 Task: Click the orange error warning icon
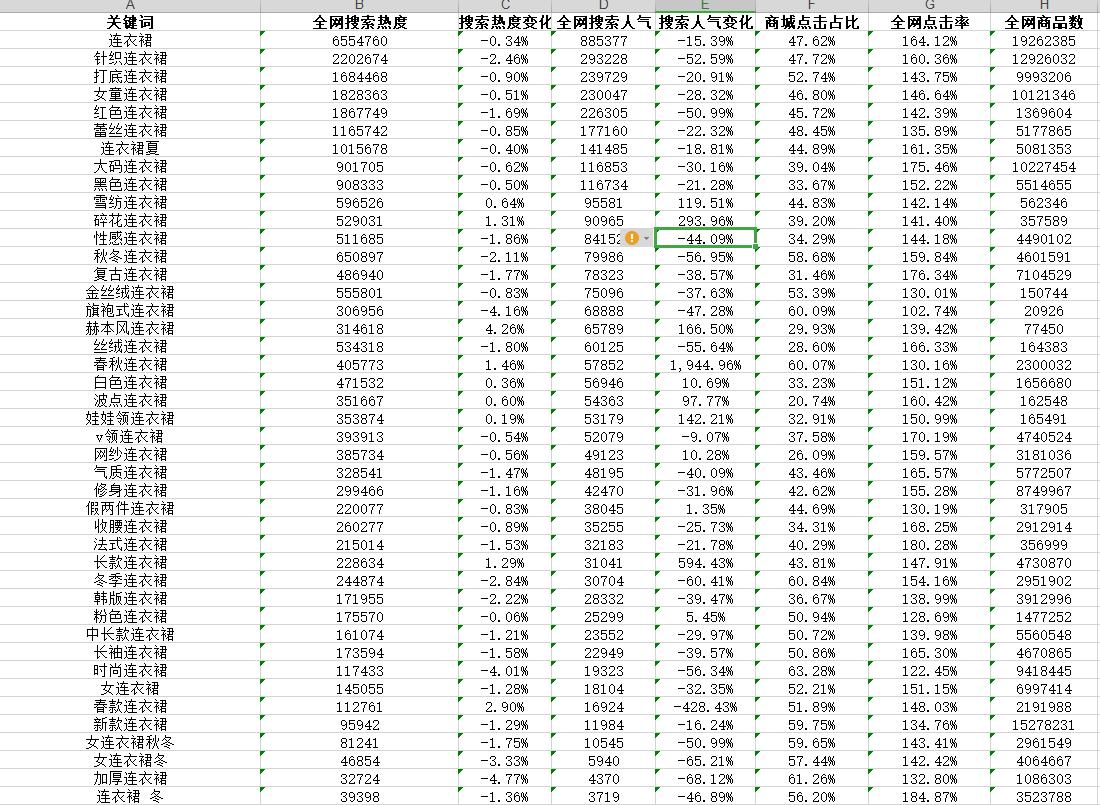tap(631, 239)
